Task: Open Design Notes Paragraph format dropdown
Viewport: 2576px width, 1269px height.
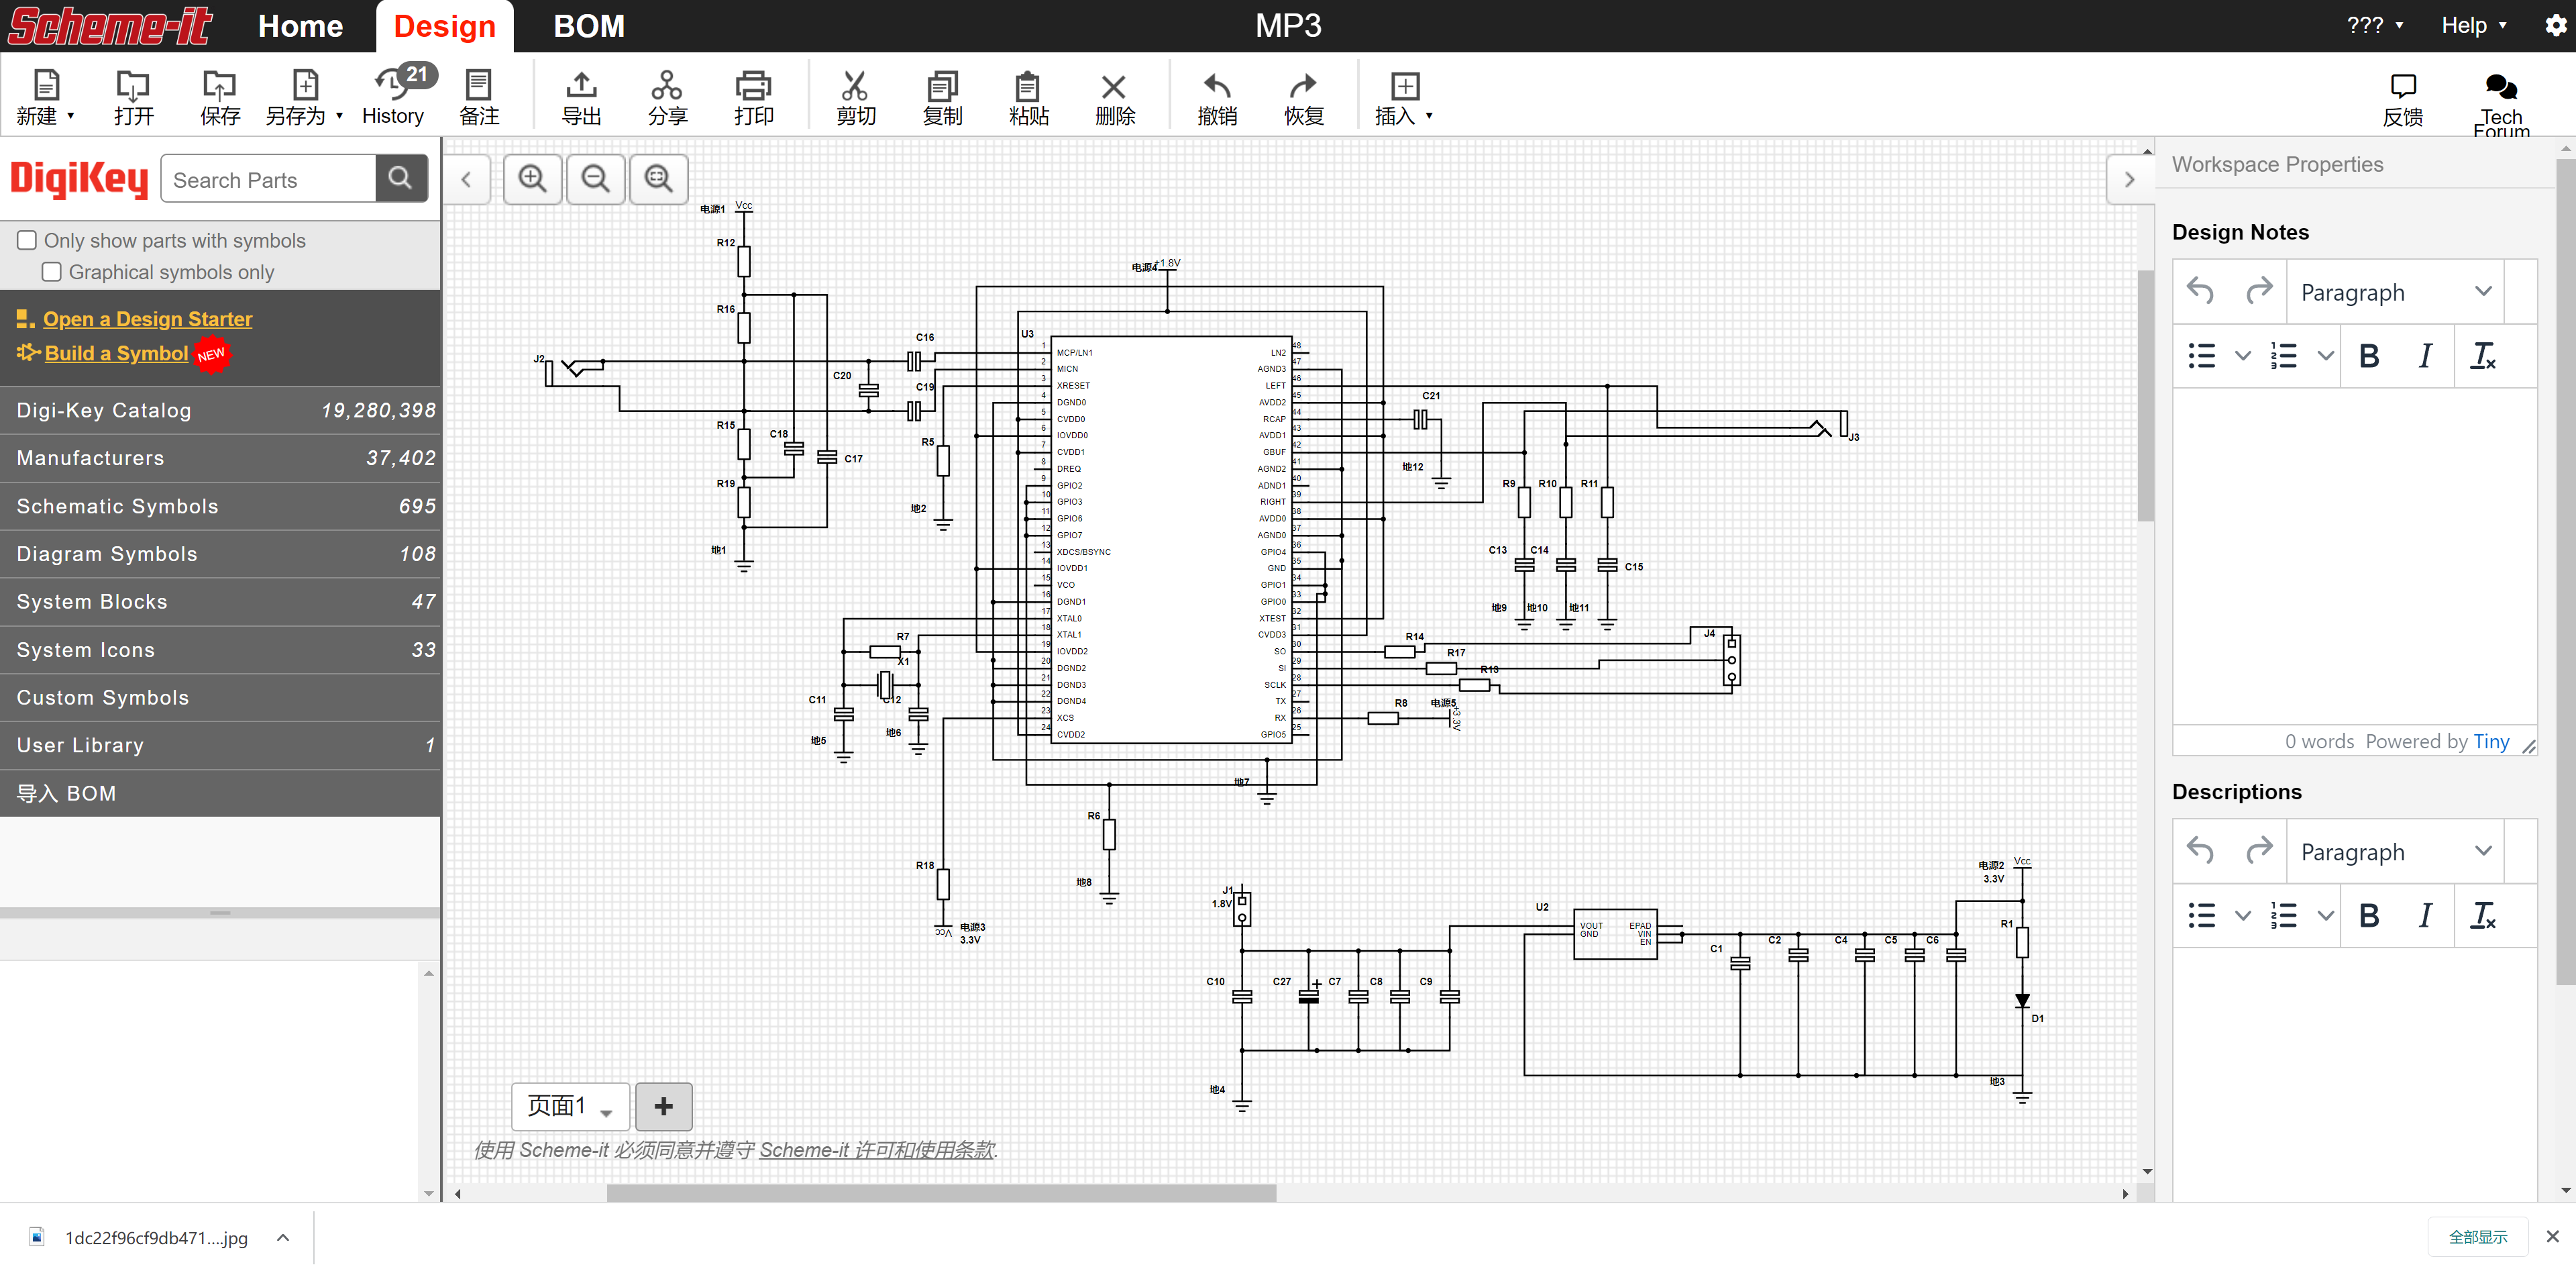Action: (2396, 292)
